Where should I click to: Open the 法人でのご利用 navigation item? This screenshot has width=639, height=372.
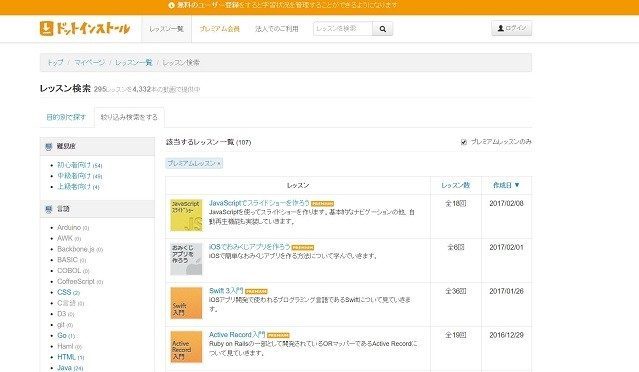pyautogui.click(x=277, y=29)
